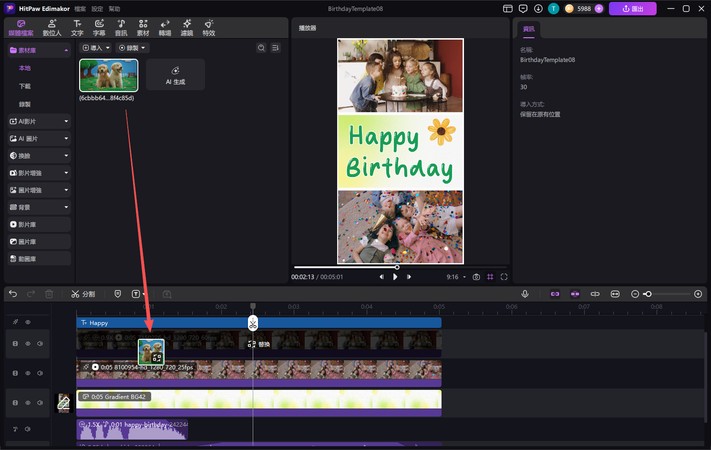Toggle eye icon on the audio track

(28, 429)
